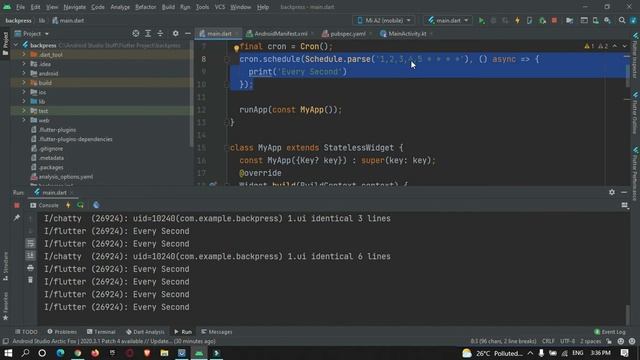
Task: Toggle scroll to end in console
Action: (30, 256)
